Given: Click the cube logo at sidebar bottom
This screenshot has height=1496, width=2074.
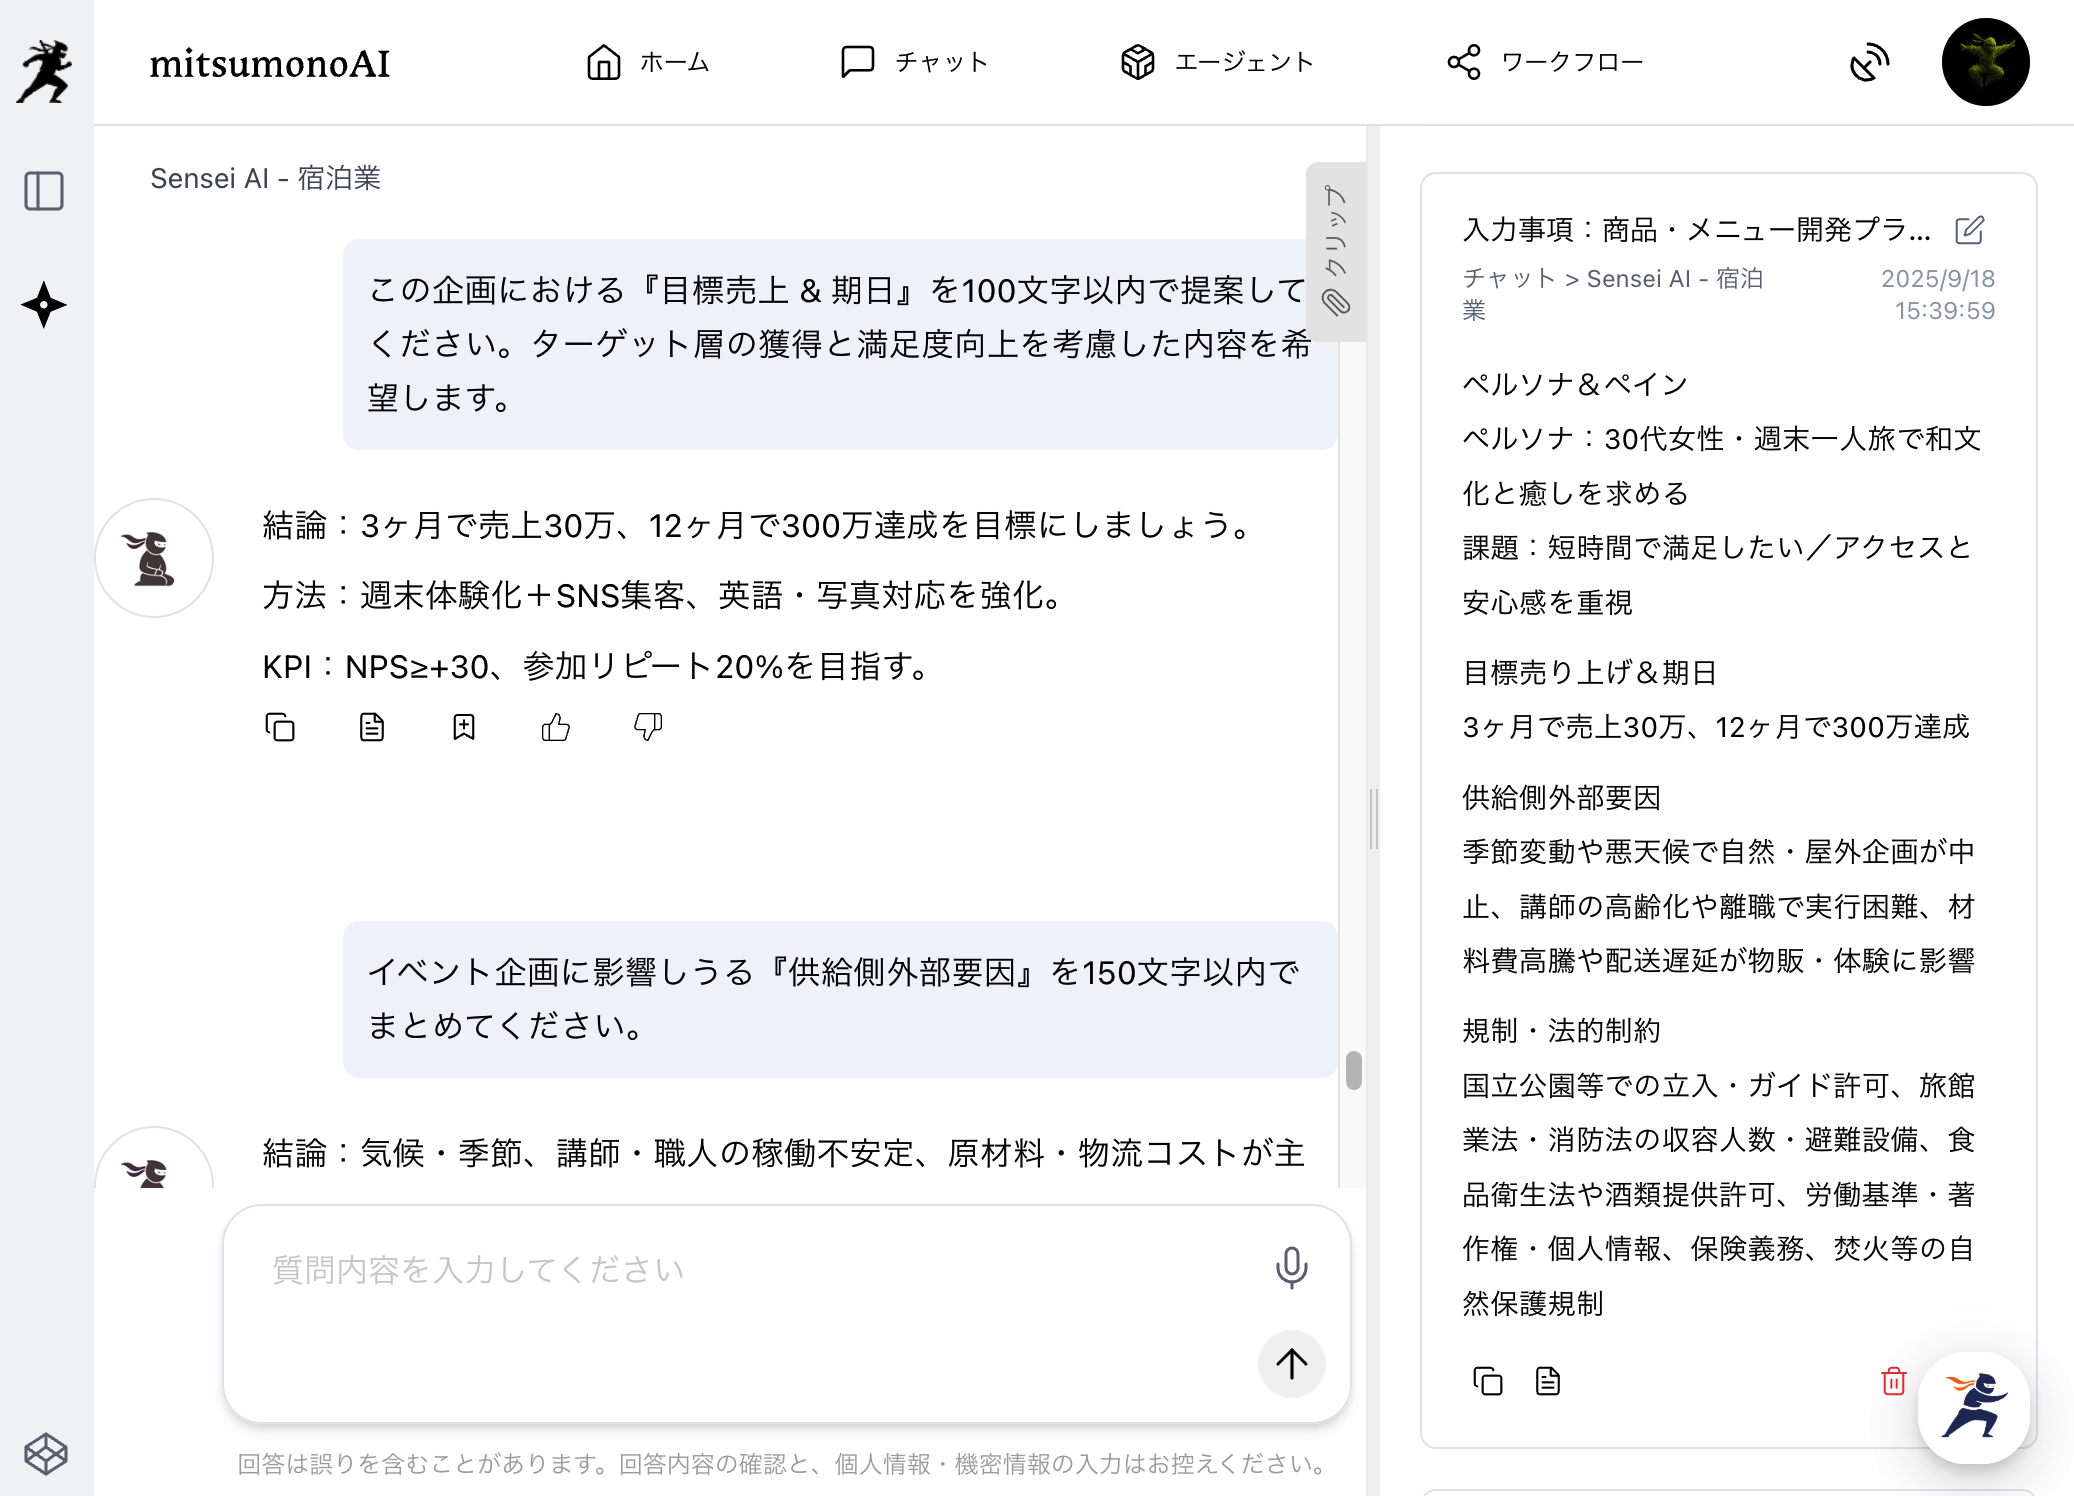Looking at the screenshot, I should (x=46, y=1453).
